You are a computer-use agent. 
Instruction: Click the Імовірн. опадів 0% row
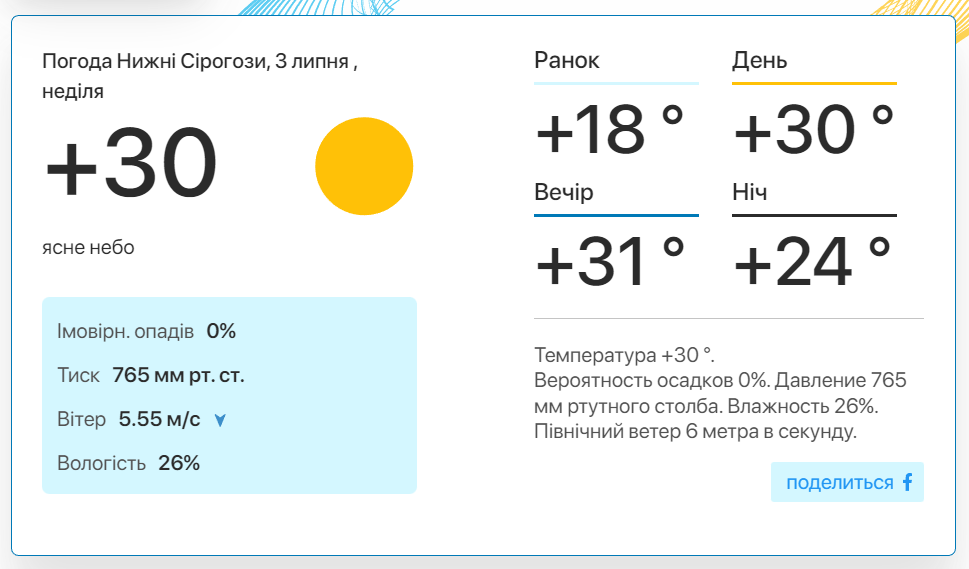[146, 331]
